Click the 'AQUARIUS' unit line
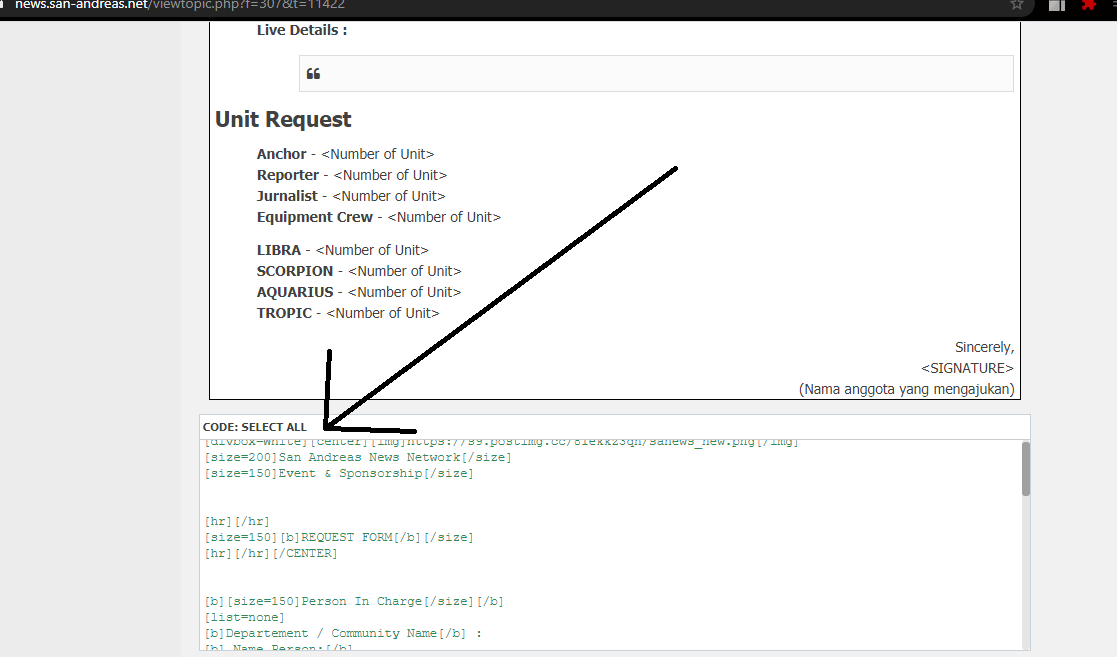The image size is (1117, 657). pos(359,292)
